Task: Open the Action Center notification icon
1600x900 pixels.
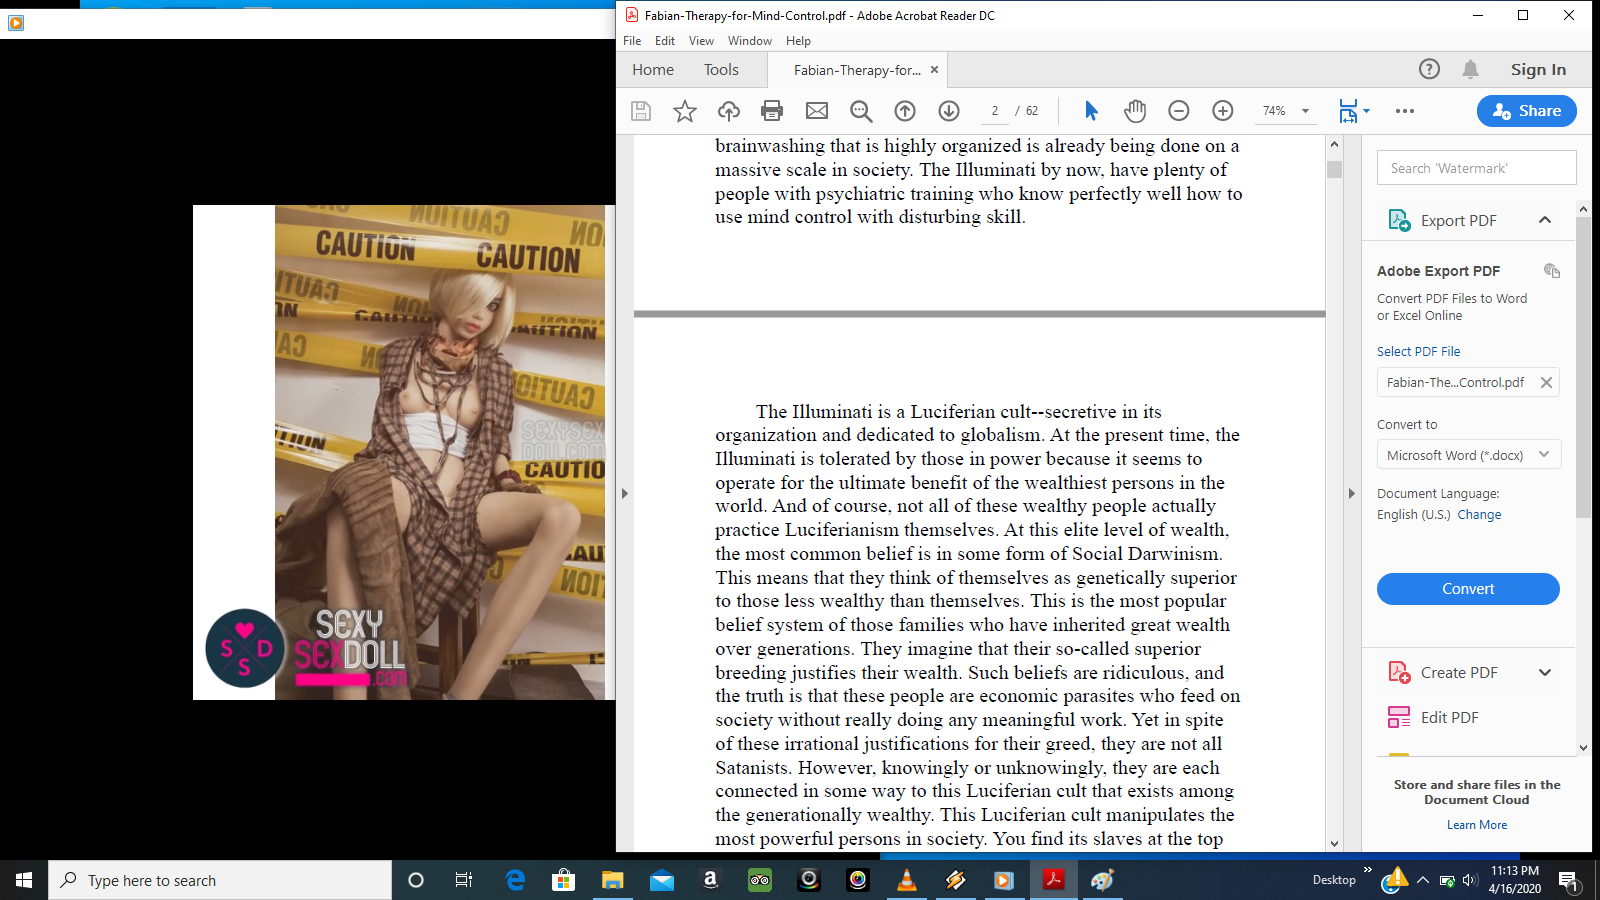Action: pos(1569,881)
